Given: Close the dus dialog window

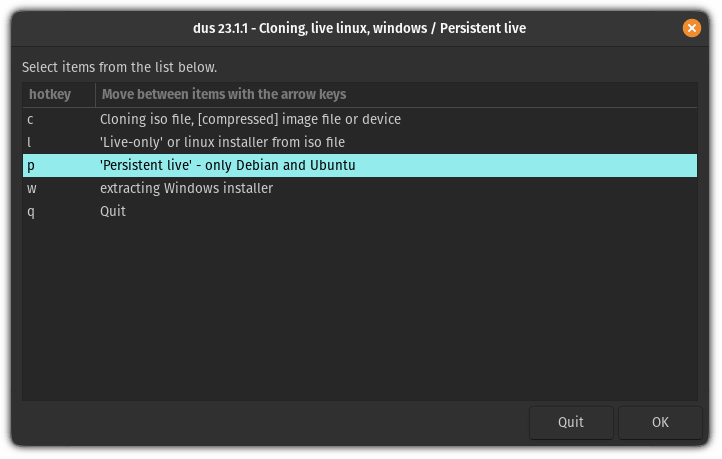Looking at the screenshot, I should pyautogui.click(x=692, y=28).
